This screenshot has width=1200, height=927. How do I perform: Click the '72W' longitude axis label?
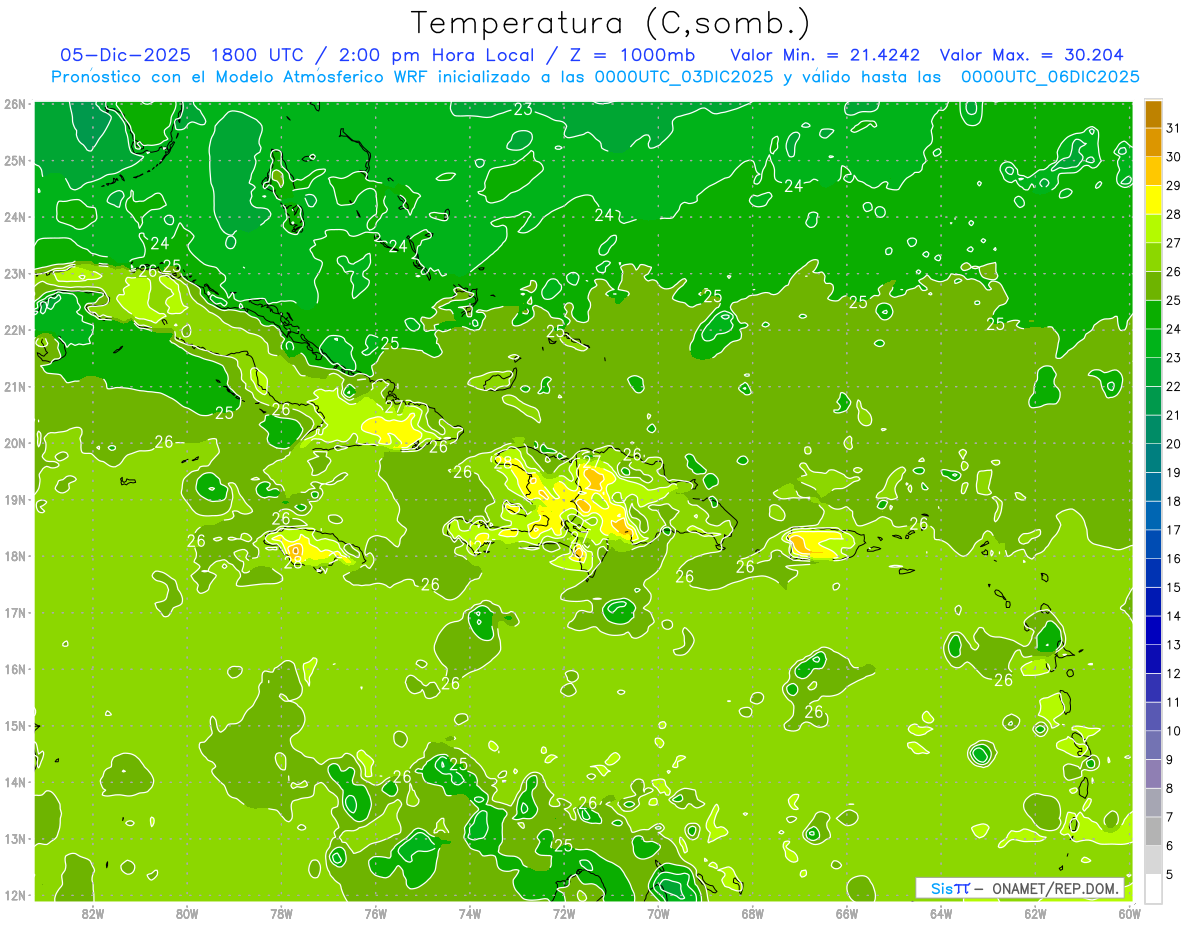[x=564, y=912]
